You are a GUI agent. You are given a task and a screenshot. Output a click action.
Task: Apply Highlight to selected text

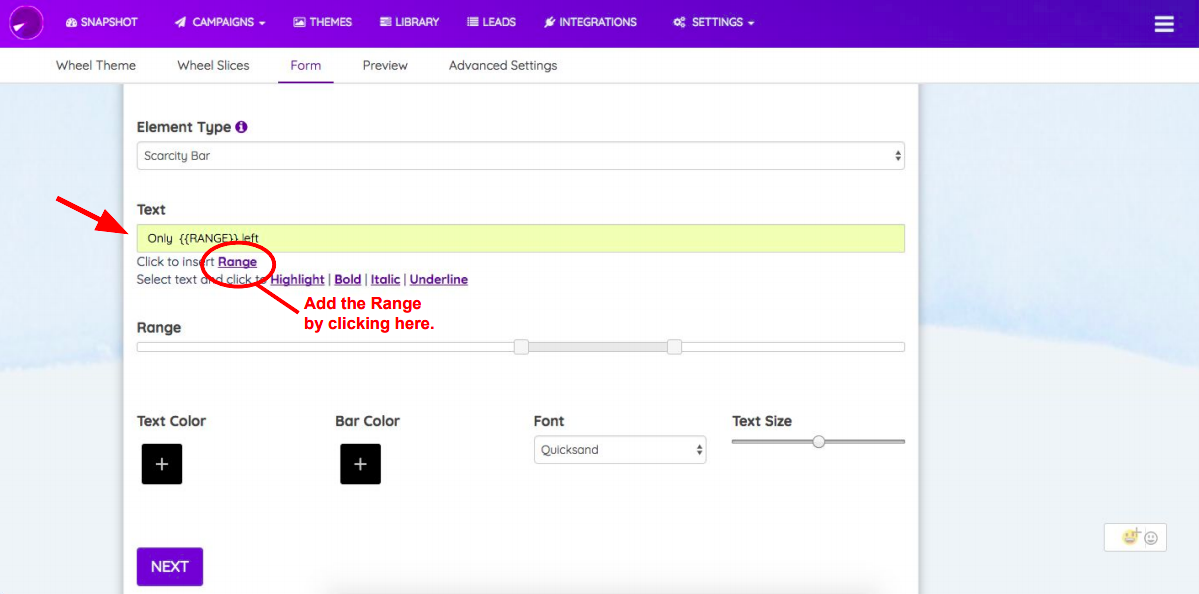point(297,280)
